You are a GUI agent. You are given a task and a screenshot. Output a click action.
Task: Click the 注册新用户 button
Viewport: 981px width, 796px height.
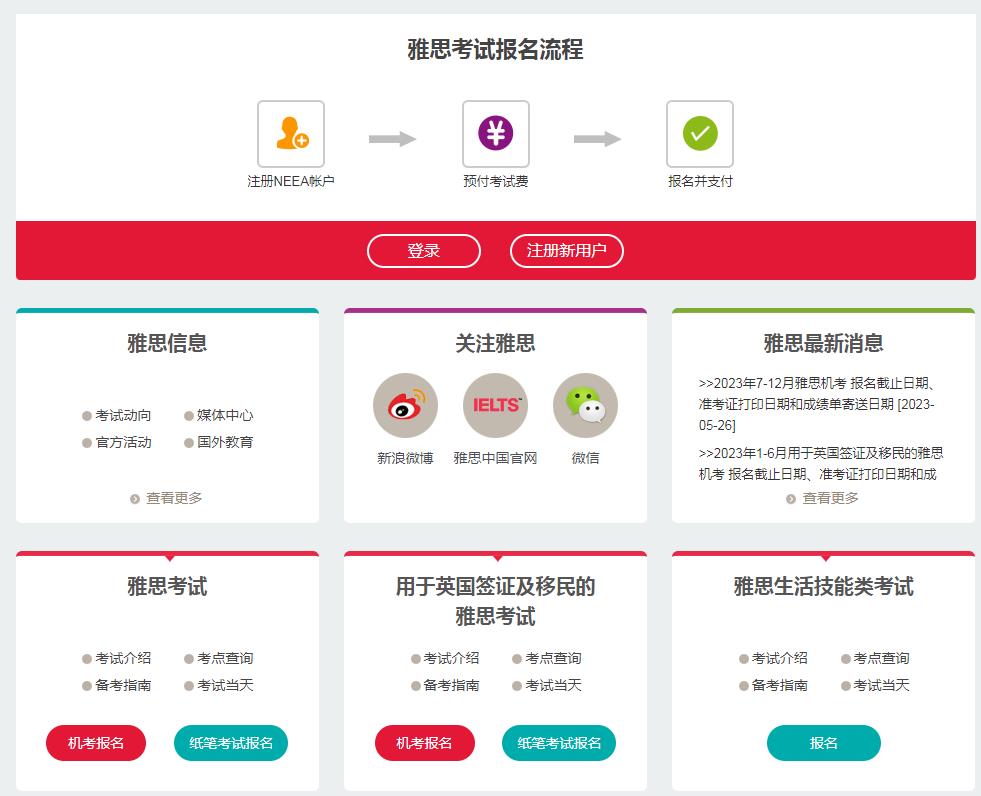point(567,251)
